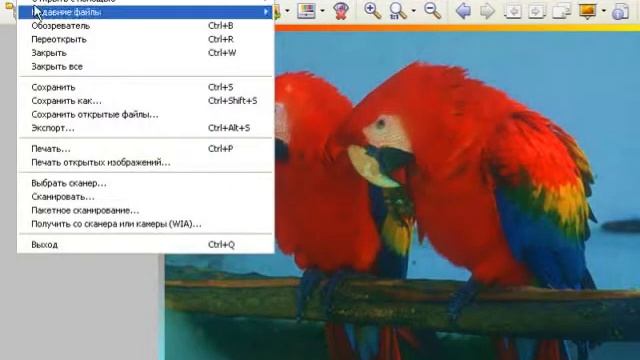Open dropdown arrow beside slideshow icon
Screen dimensions: 640x360
click(603, 11)
